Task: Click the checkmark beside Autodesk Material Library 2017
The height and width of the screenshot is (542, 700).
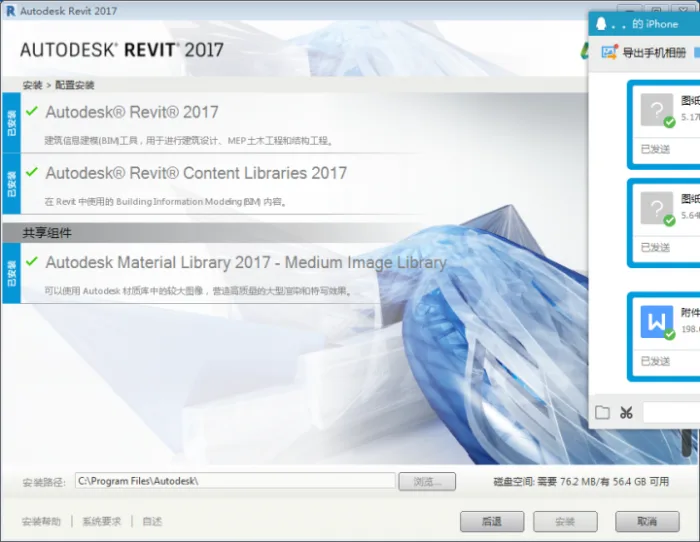Action: 32,261
